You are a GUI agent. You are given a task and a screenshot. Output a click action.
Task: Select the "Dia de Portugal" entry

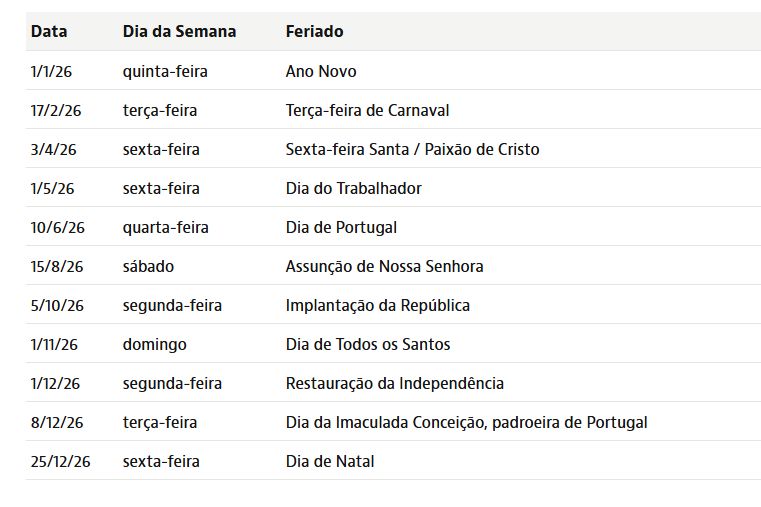[x=341, y=227]
